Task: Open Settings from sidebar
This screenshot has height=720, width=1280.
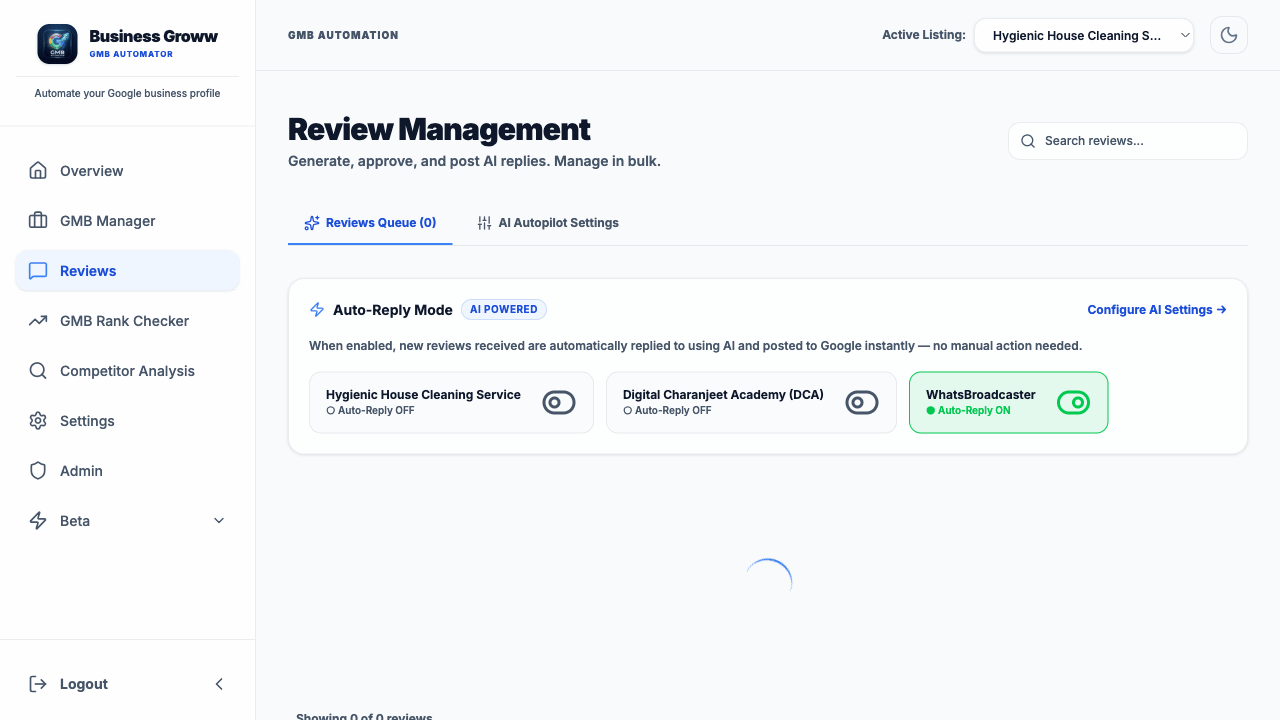Action: (128, 421)
